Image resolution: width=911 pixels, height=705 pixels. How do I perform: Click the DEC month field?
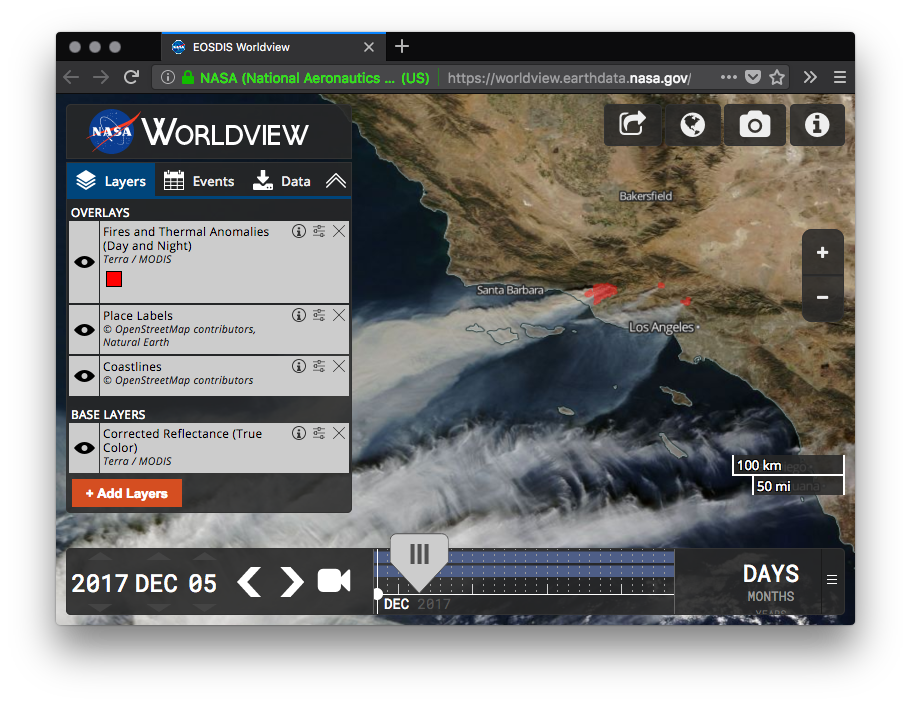pyautogui.click(x=156, y=583)
